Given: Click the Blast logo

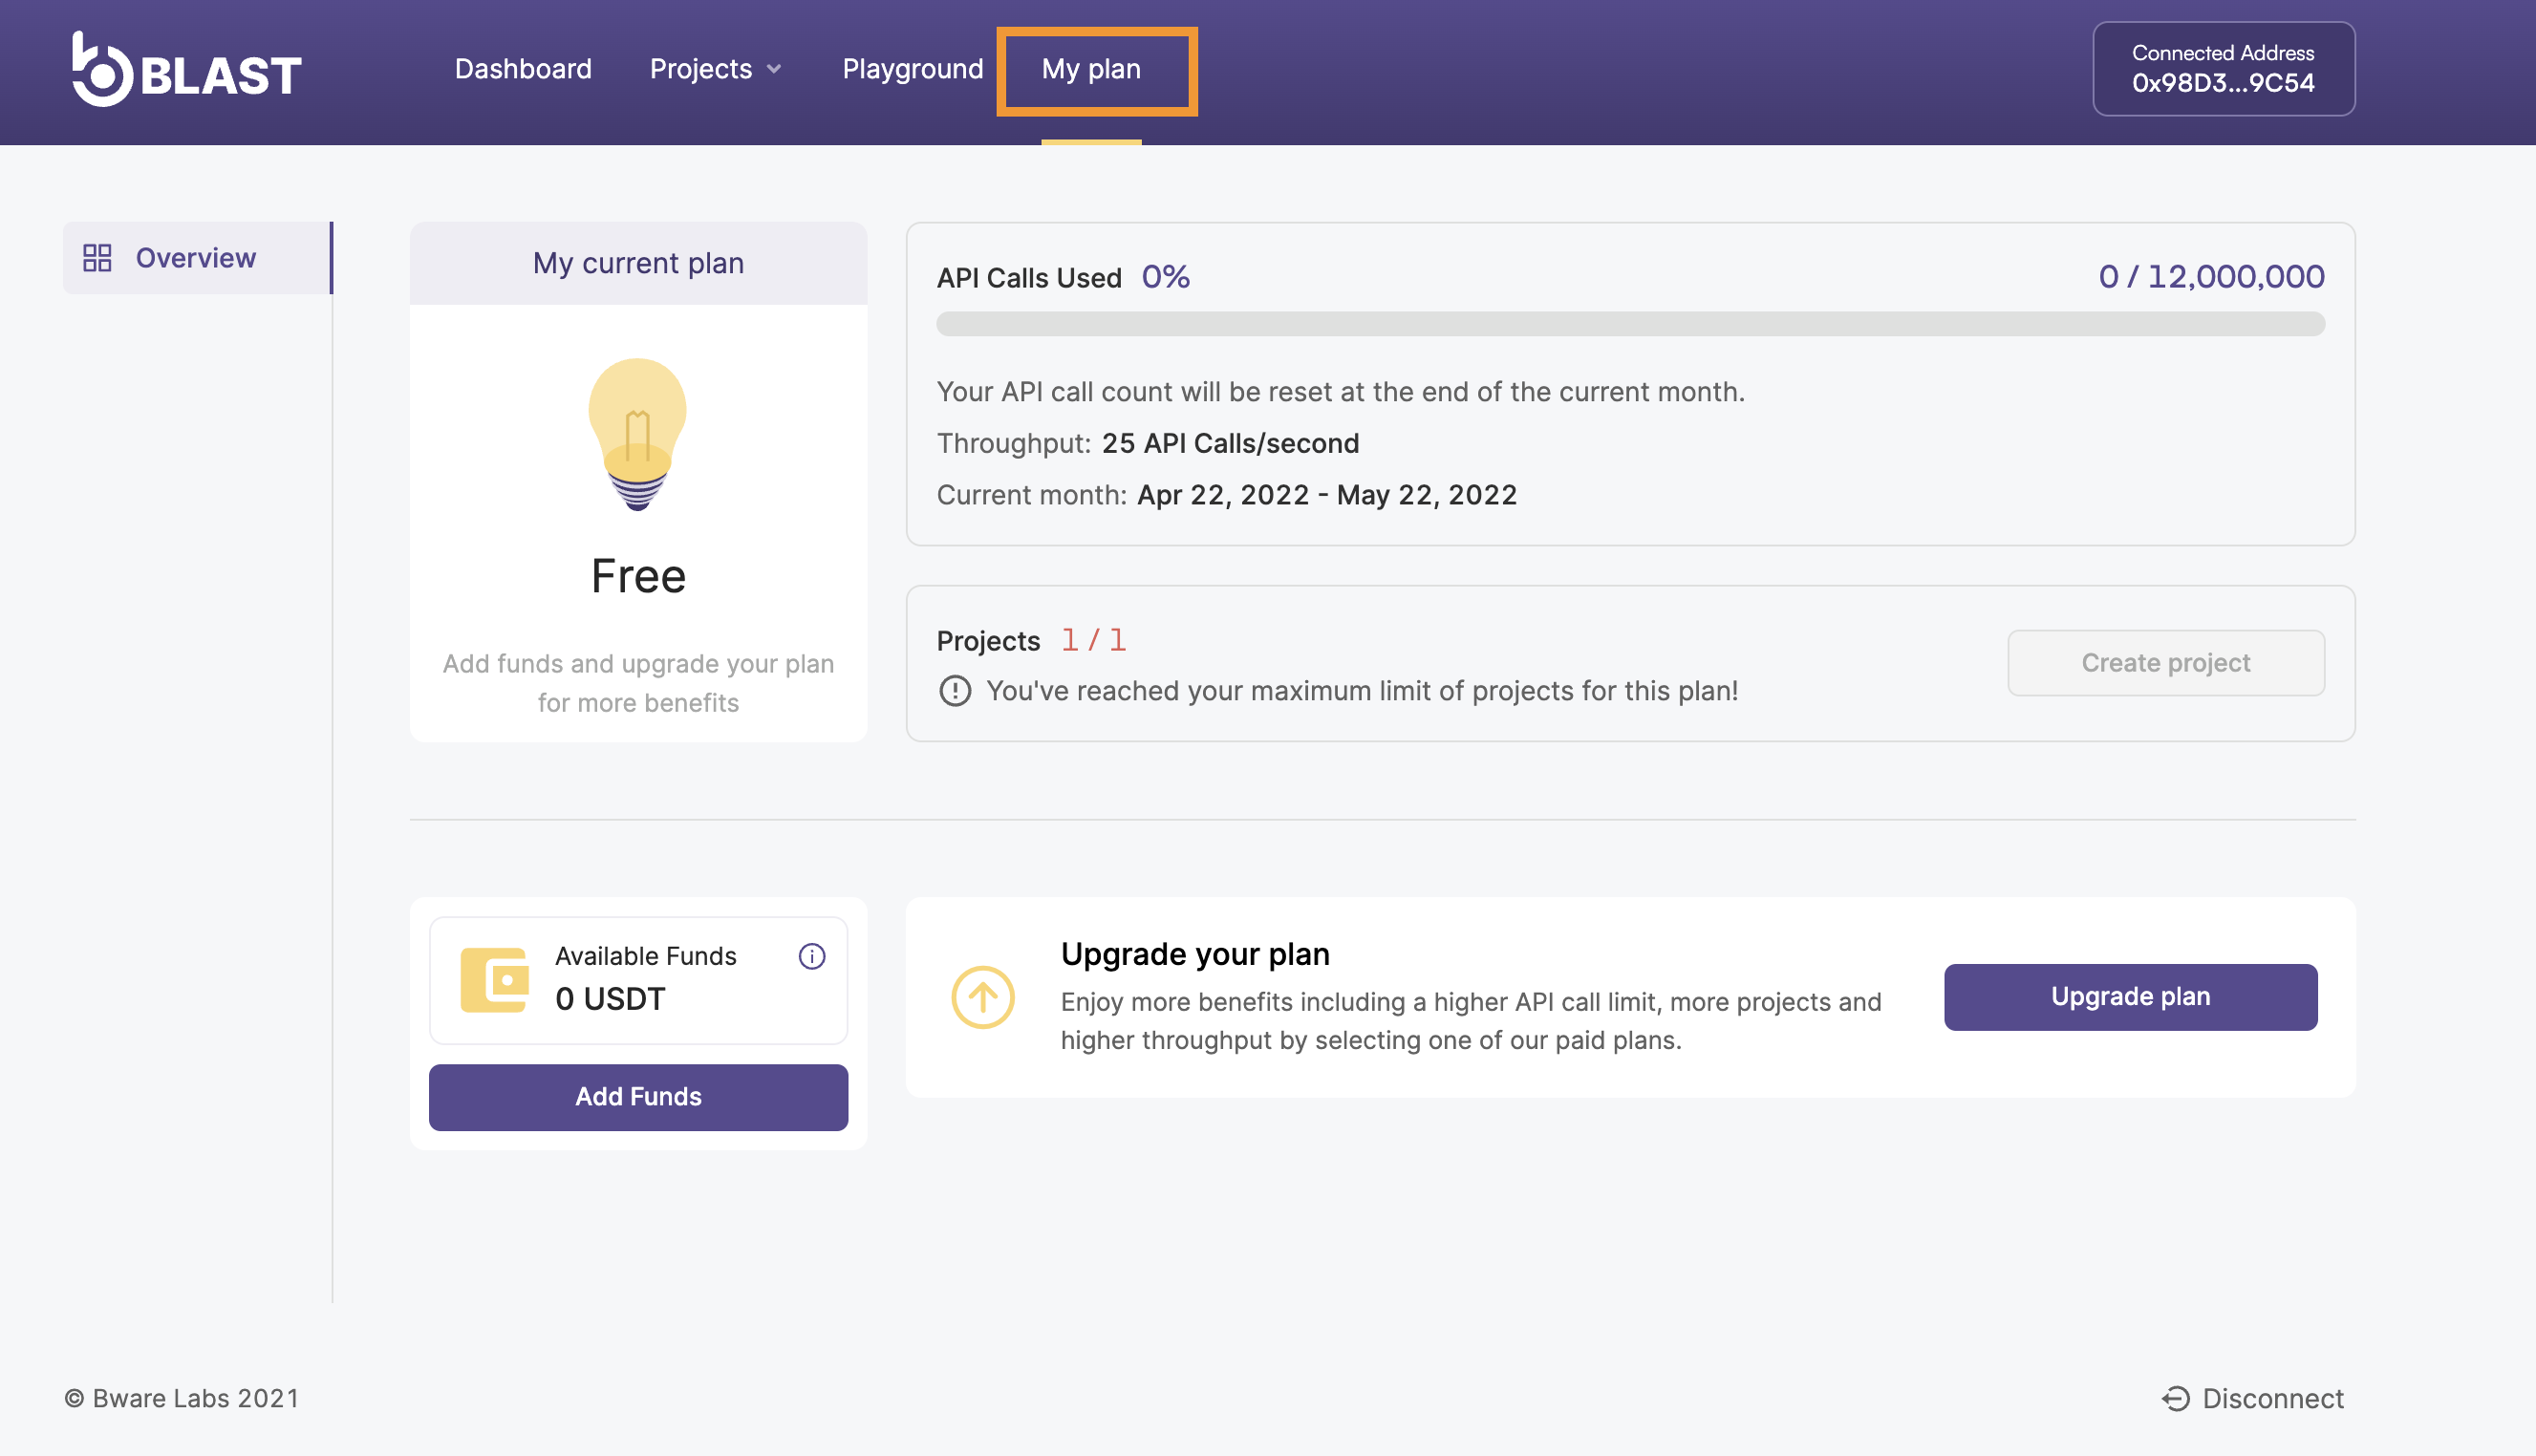Looking at the screenshot, I should coord(186,69).
